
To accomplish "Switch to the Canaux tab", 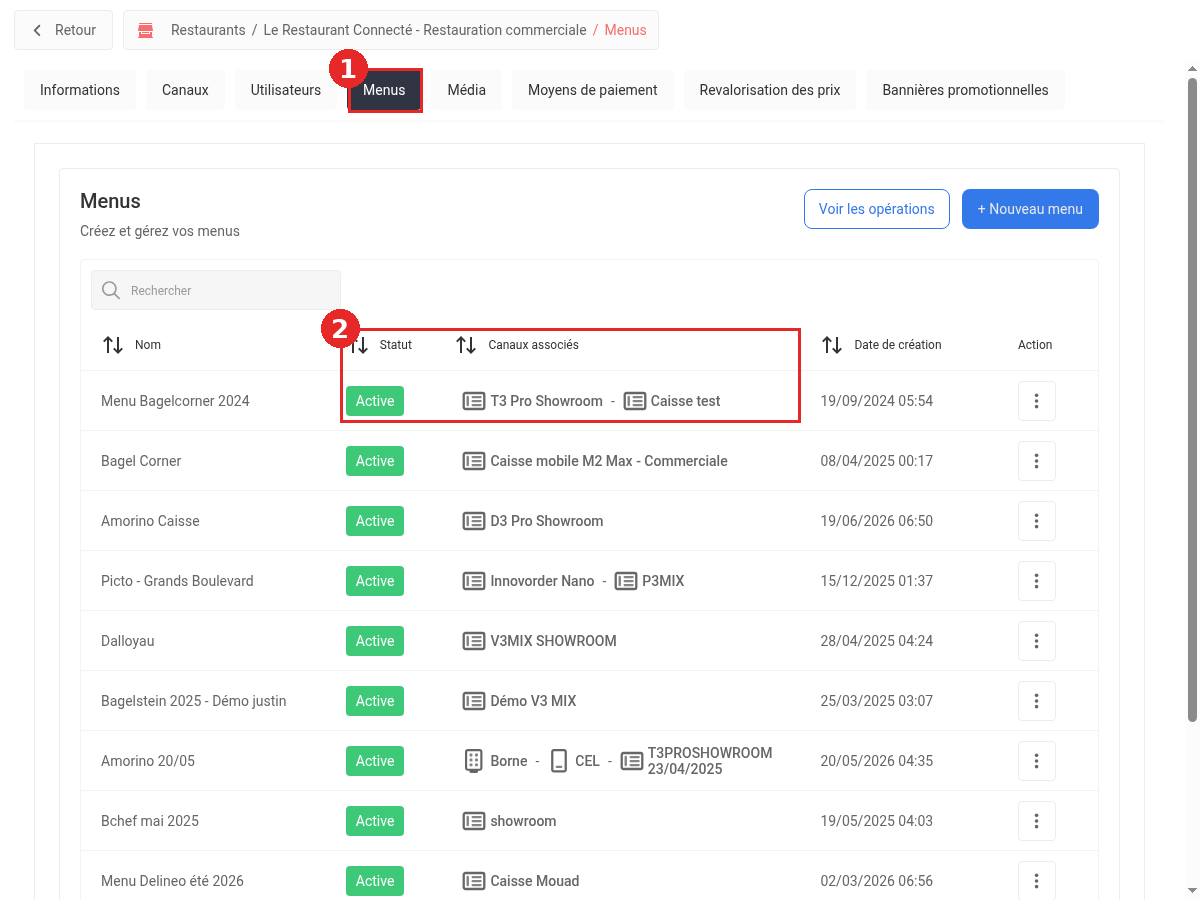I will (185, 90).
